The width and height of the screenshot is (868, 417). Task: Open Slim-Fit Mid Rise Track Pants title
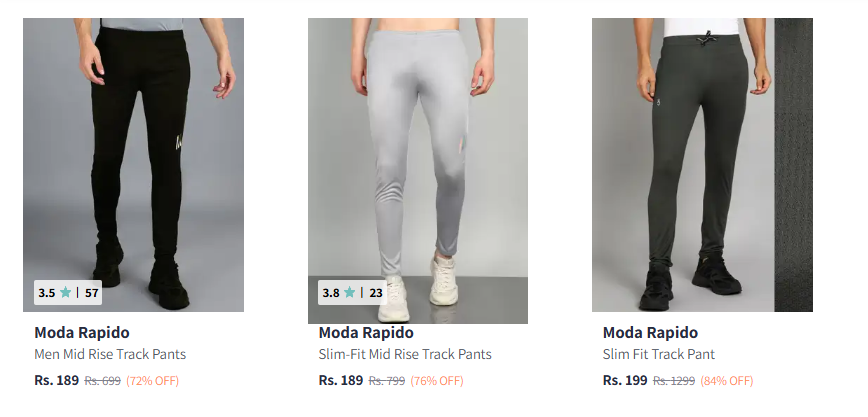(405, 354)
